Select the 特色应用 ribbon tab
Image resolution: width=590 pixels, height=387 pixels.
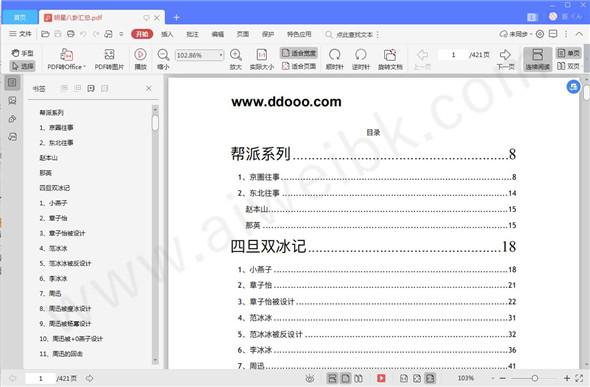(299, 34)
